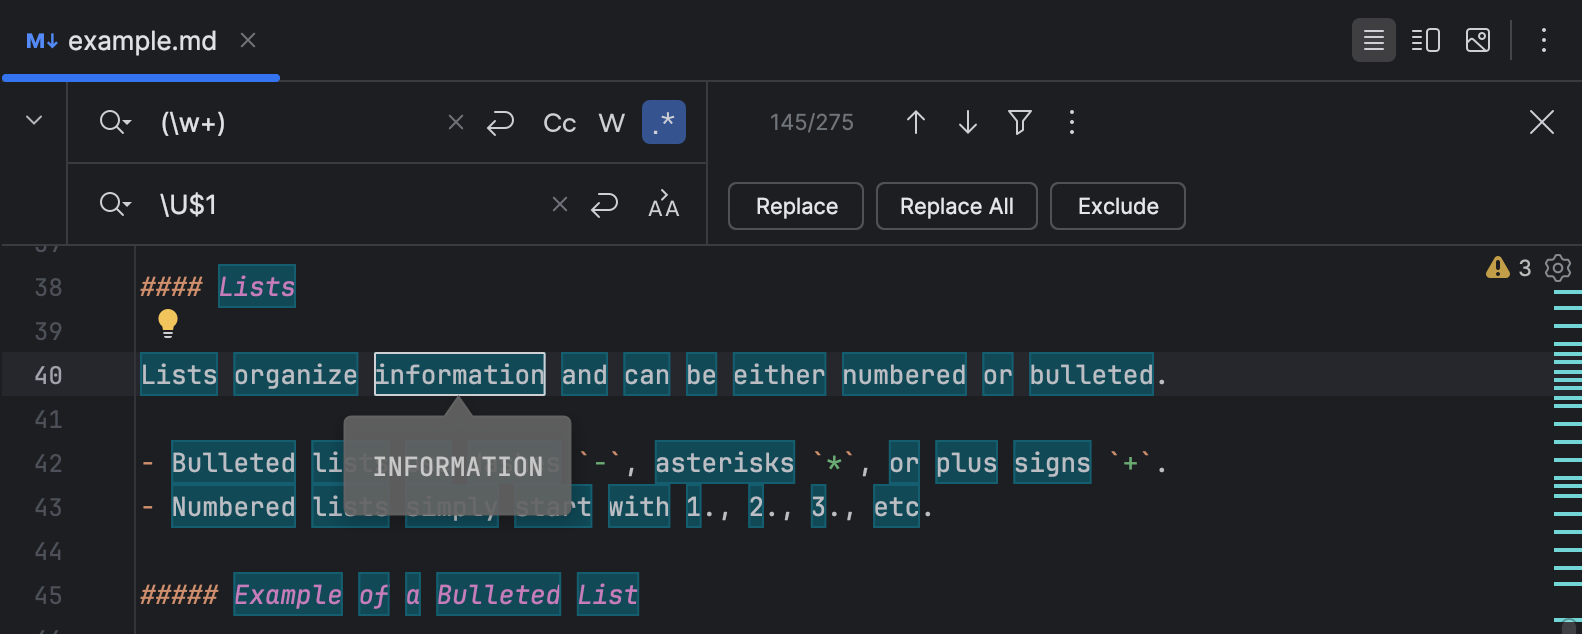The width and height of the screenshot is (1582, 634).
Task: Click the yellow intention lightbulb
Action: point(168,322)
